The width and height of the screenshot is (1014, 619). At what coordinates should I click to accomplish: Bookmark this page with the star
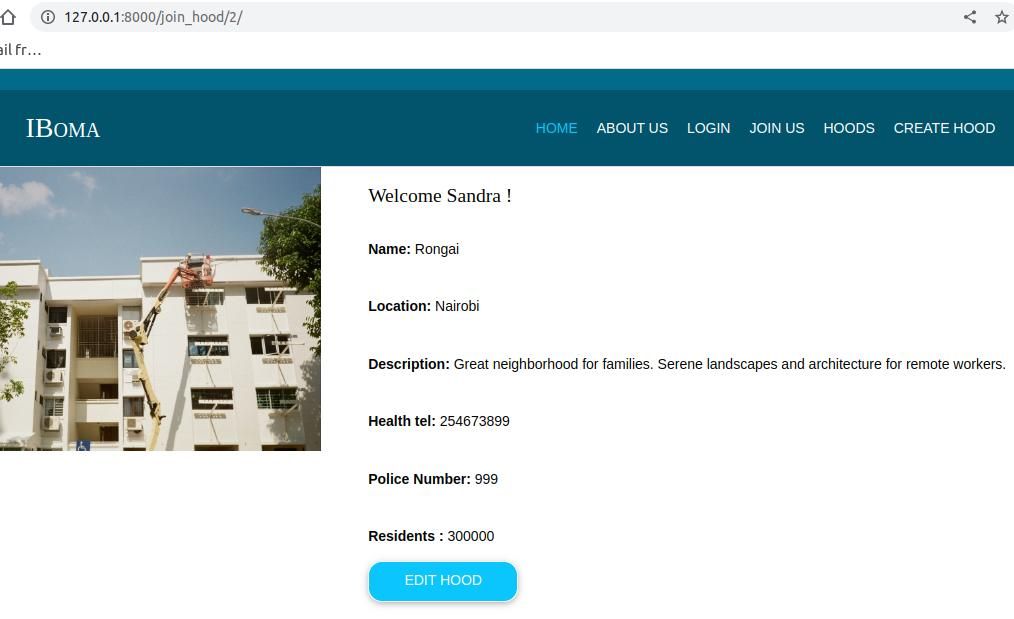(x=1002, y=17)
